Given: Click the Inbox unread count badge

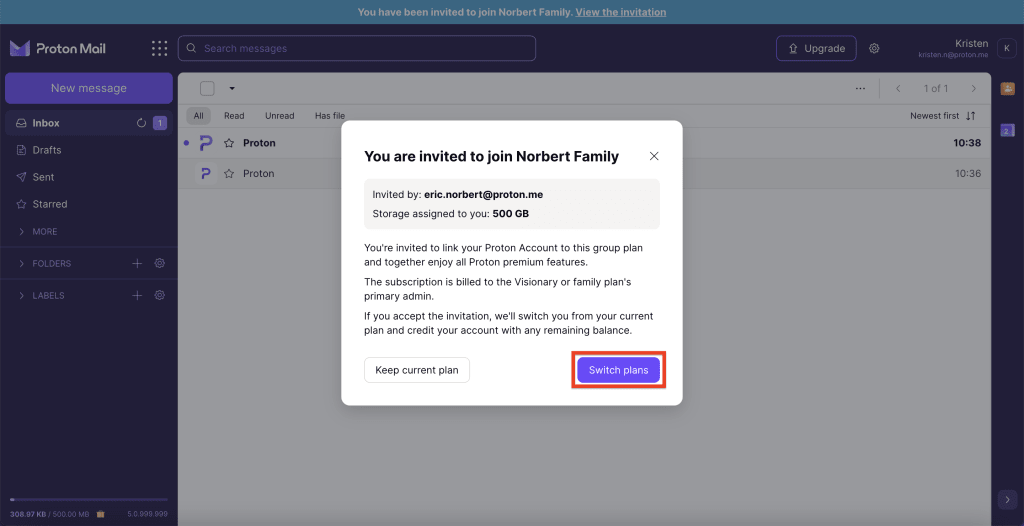Looking at the screenshot, I should [x=160, y=123].
